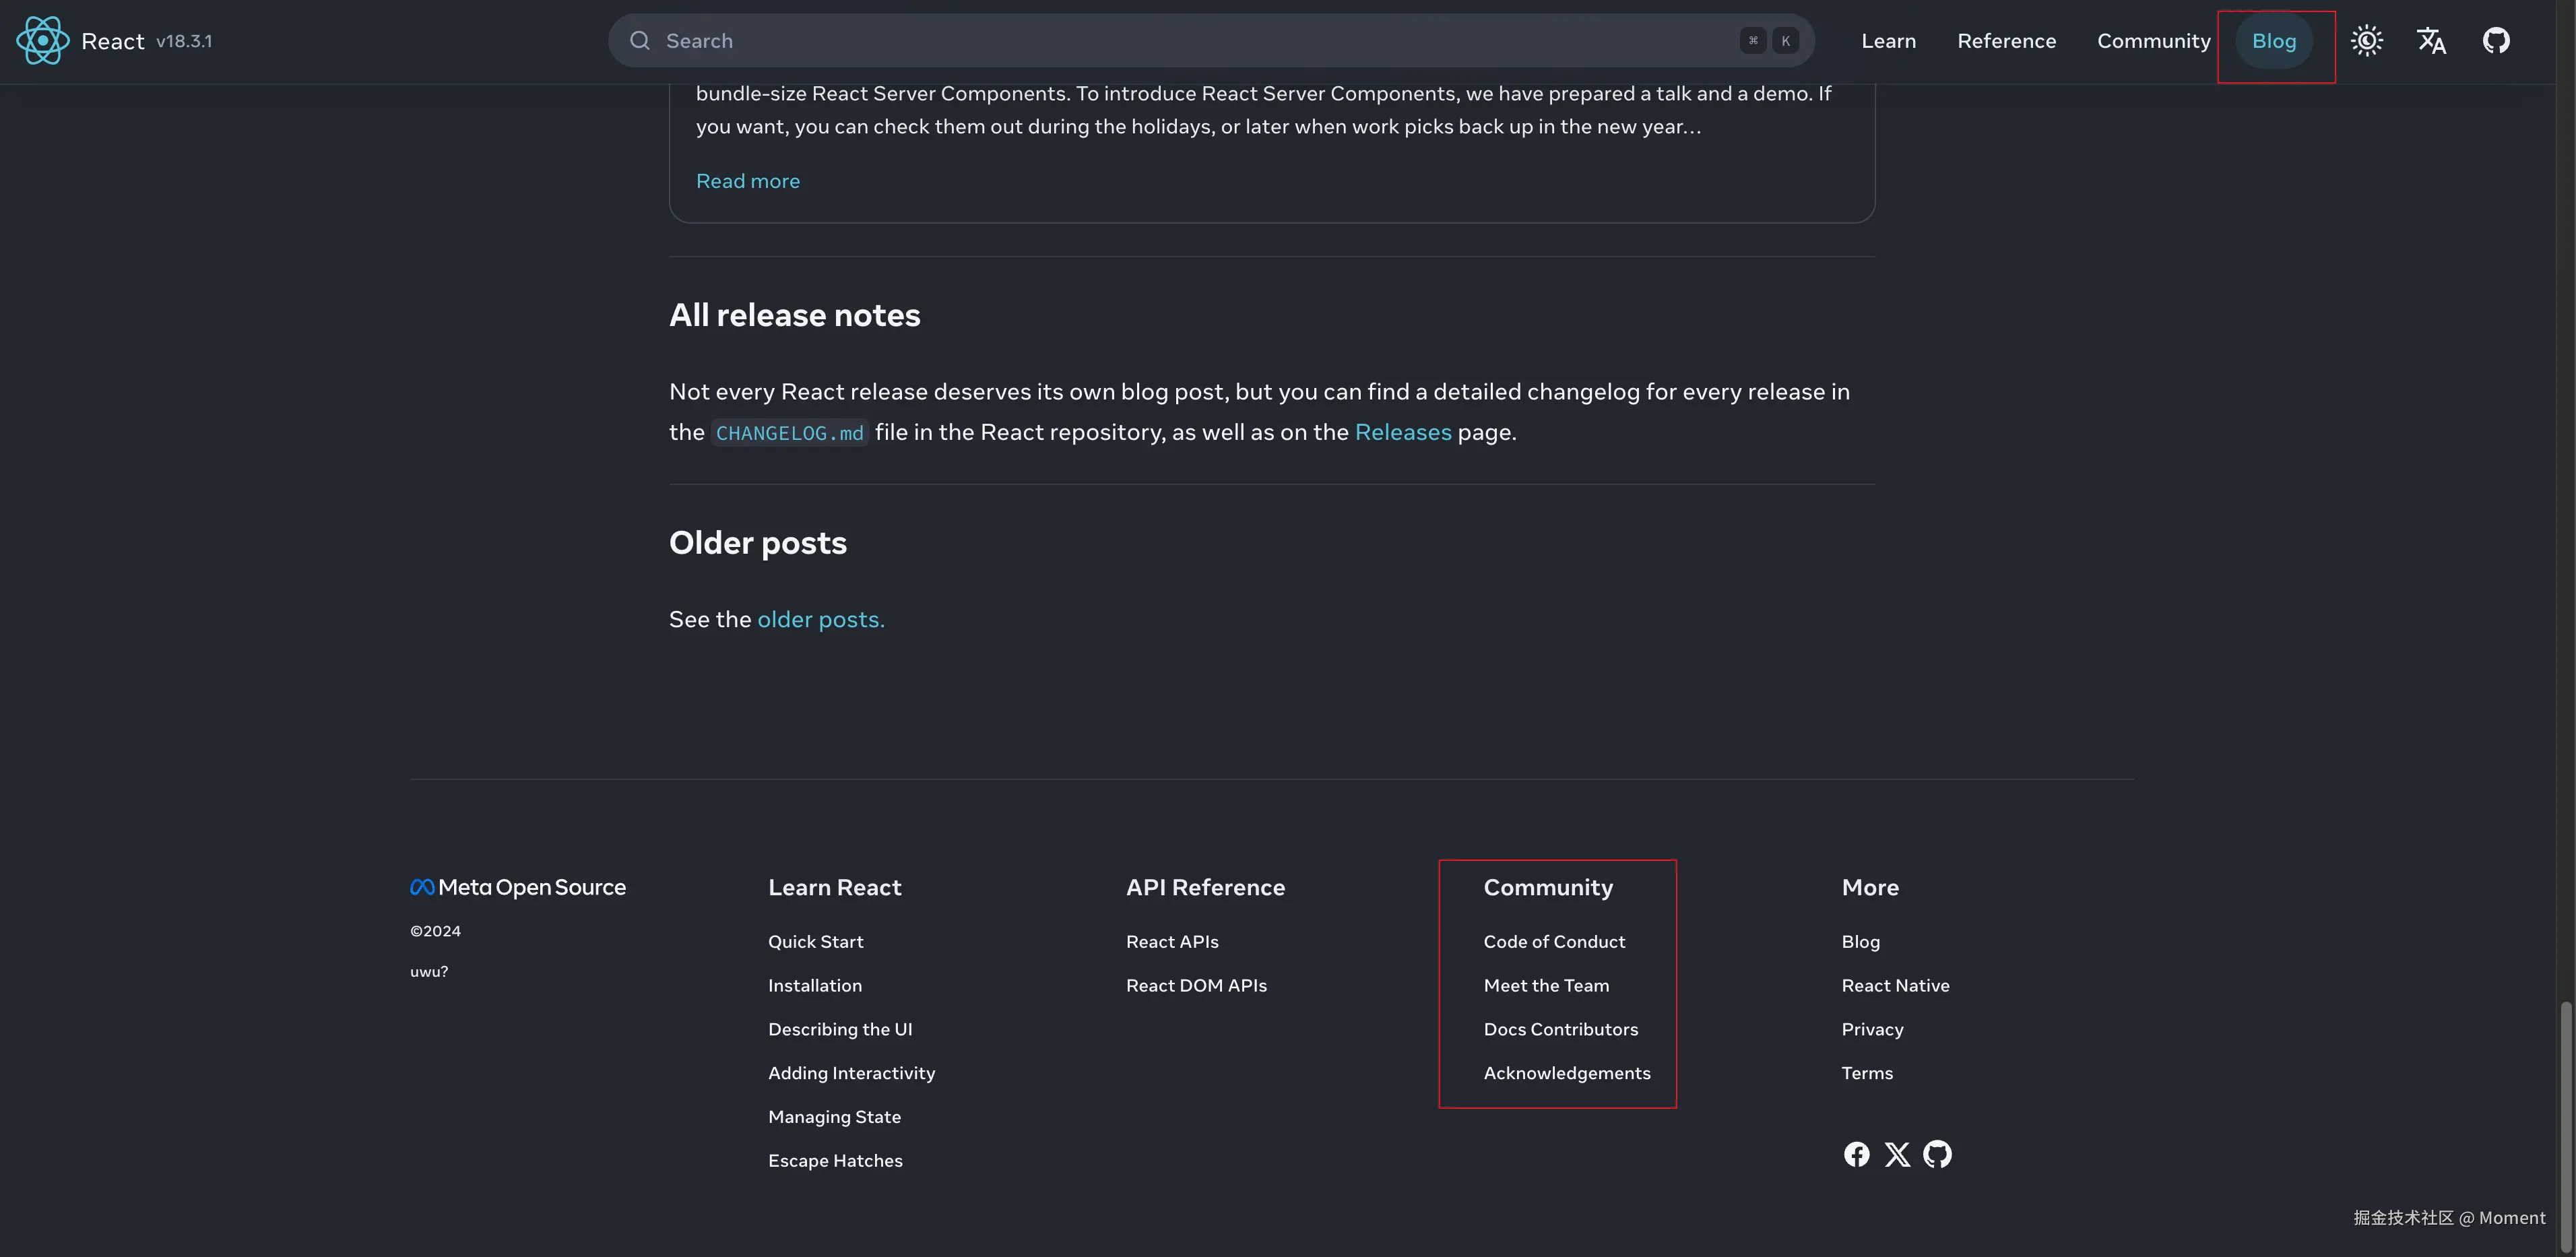Open the GitHub icon in header
This screenshot has height=1257, width=2576.
click(x=2496, y=41)
